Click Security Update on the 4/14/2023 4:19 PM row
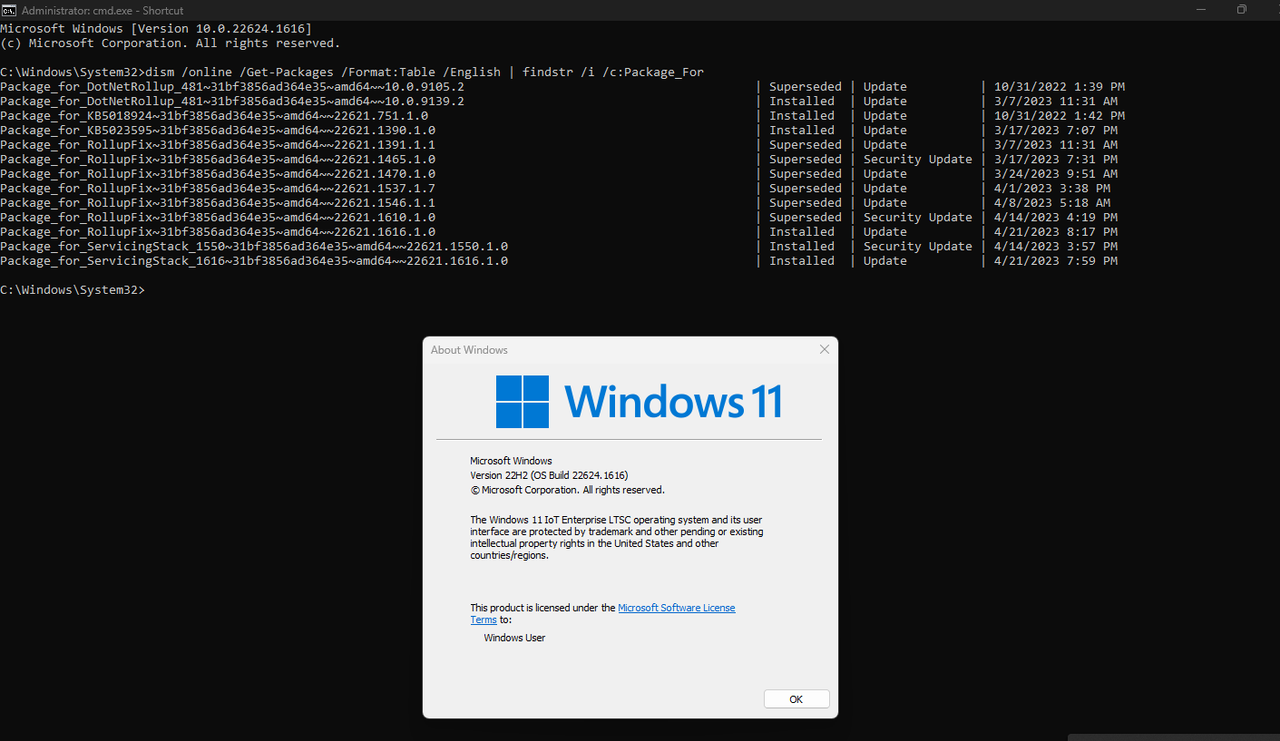The image size is (1280, 741). (x=918, y=217)
